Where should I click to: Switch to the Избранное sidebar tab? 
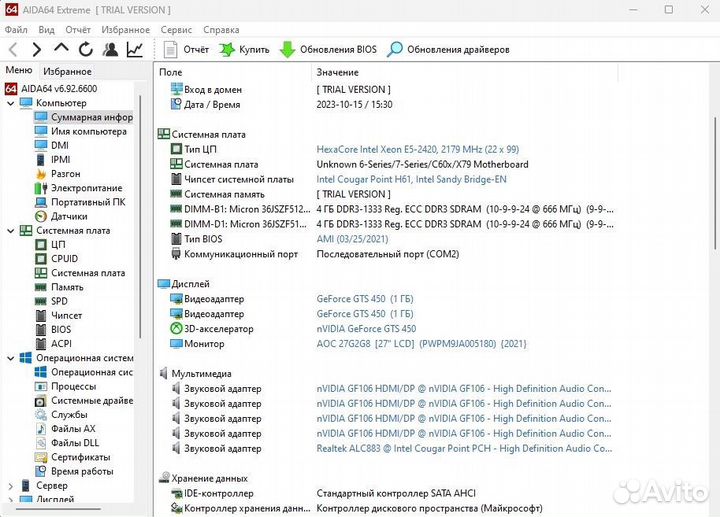coord(67,71)
